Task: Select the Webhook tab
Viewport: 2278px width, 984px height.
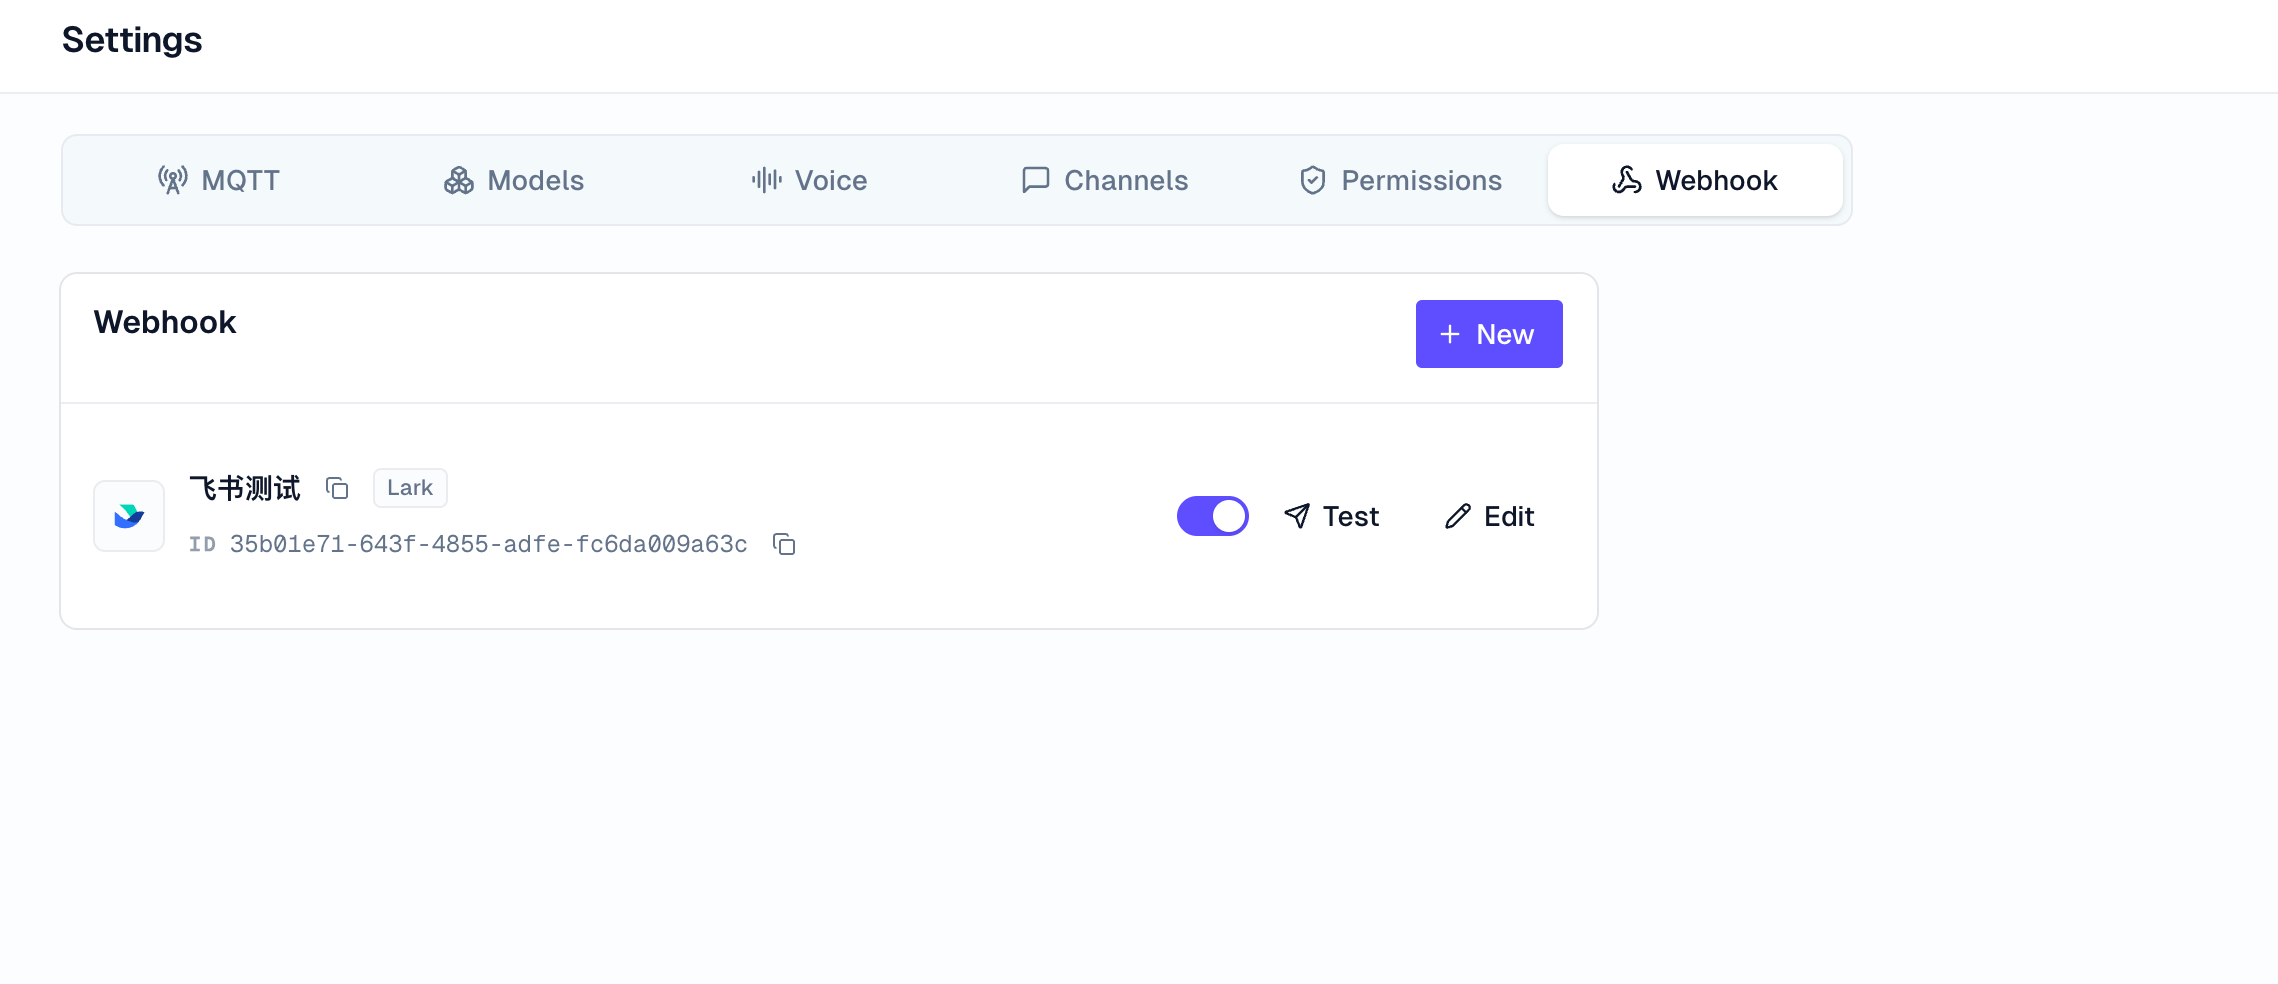Action: 1695,180
